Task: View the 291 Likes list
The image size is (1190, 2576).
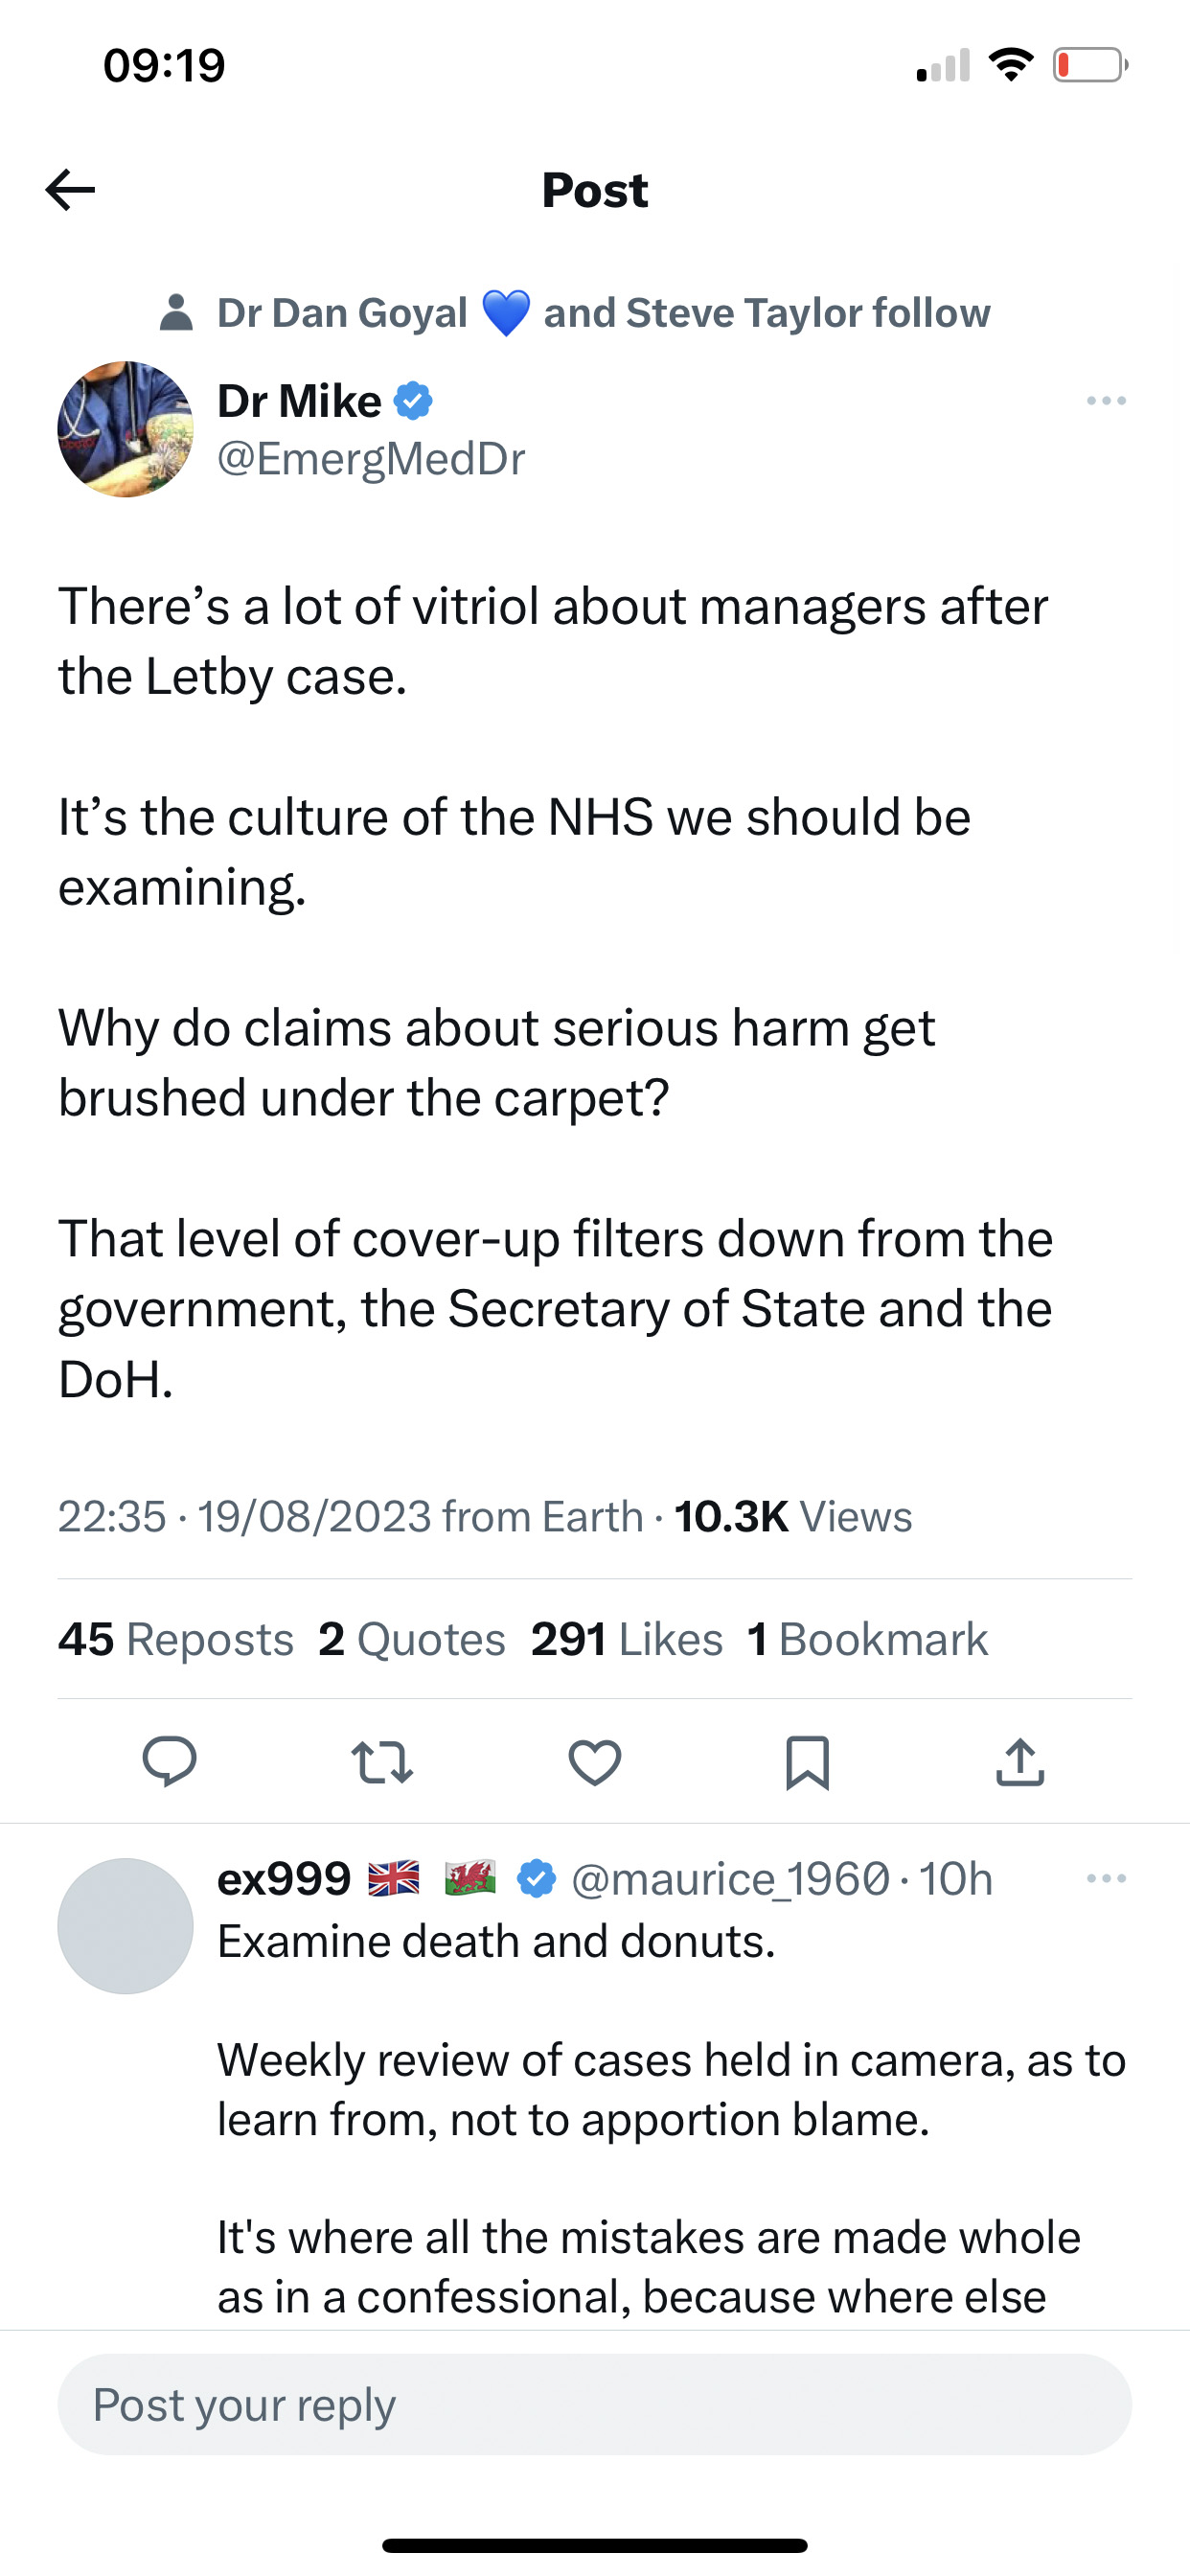Action: click(x=627, y=1639)
